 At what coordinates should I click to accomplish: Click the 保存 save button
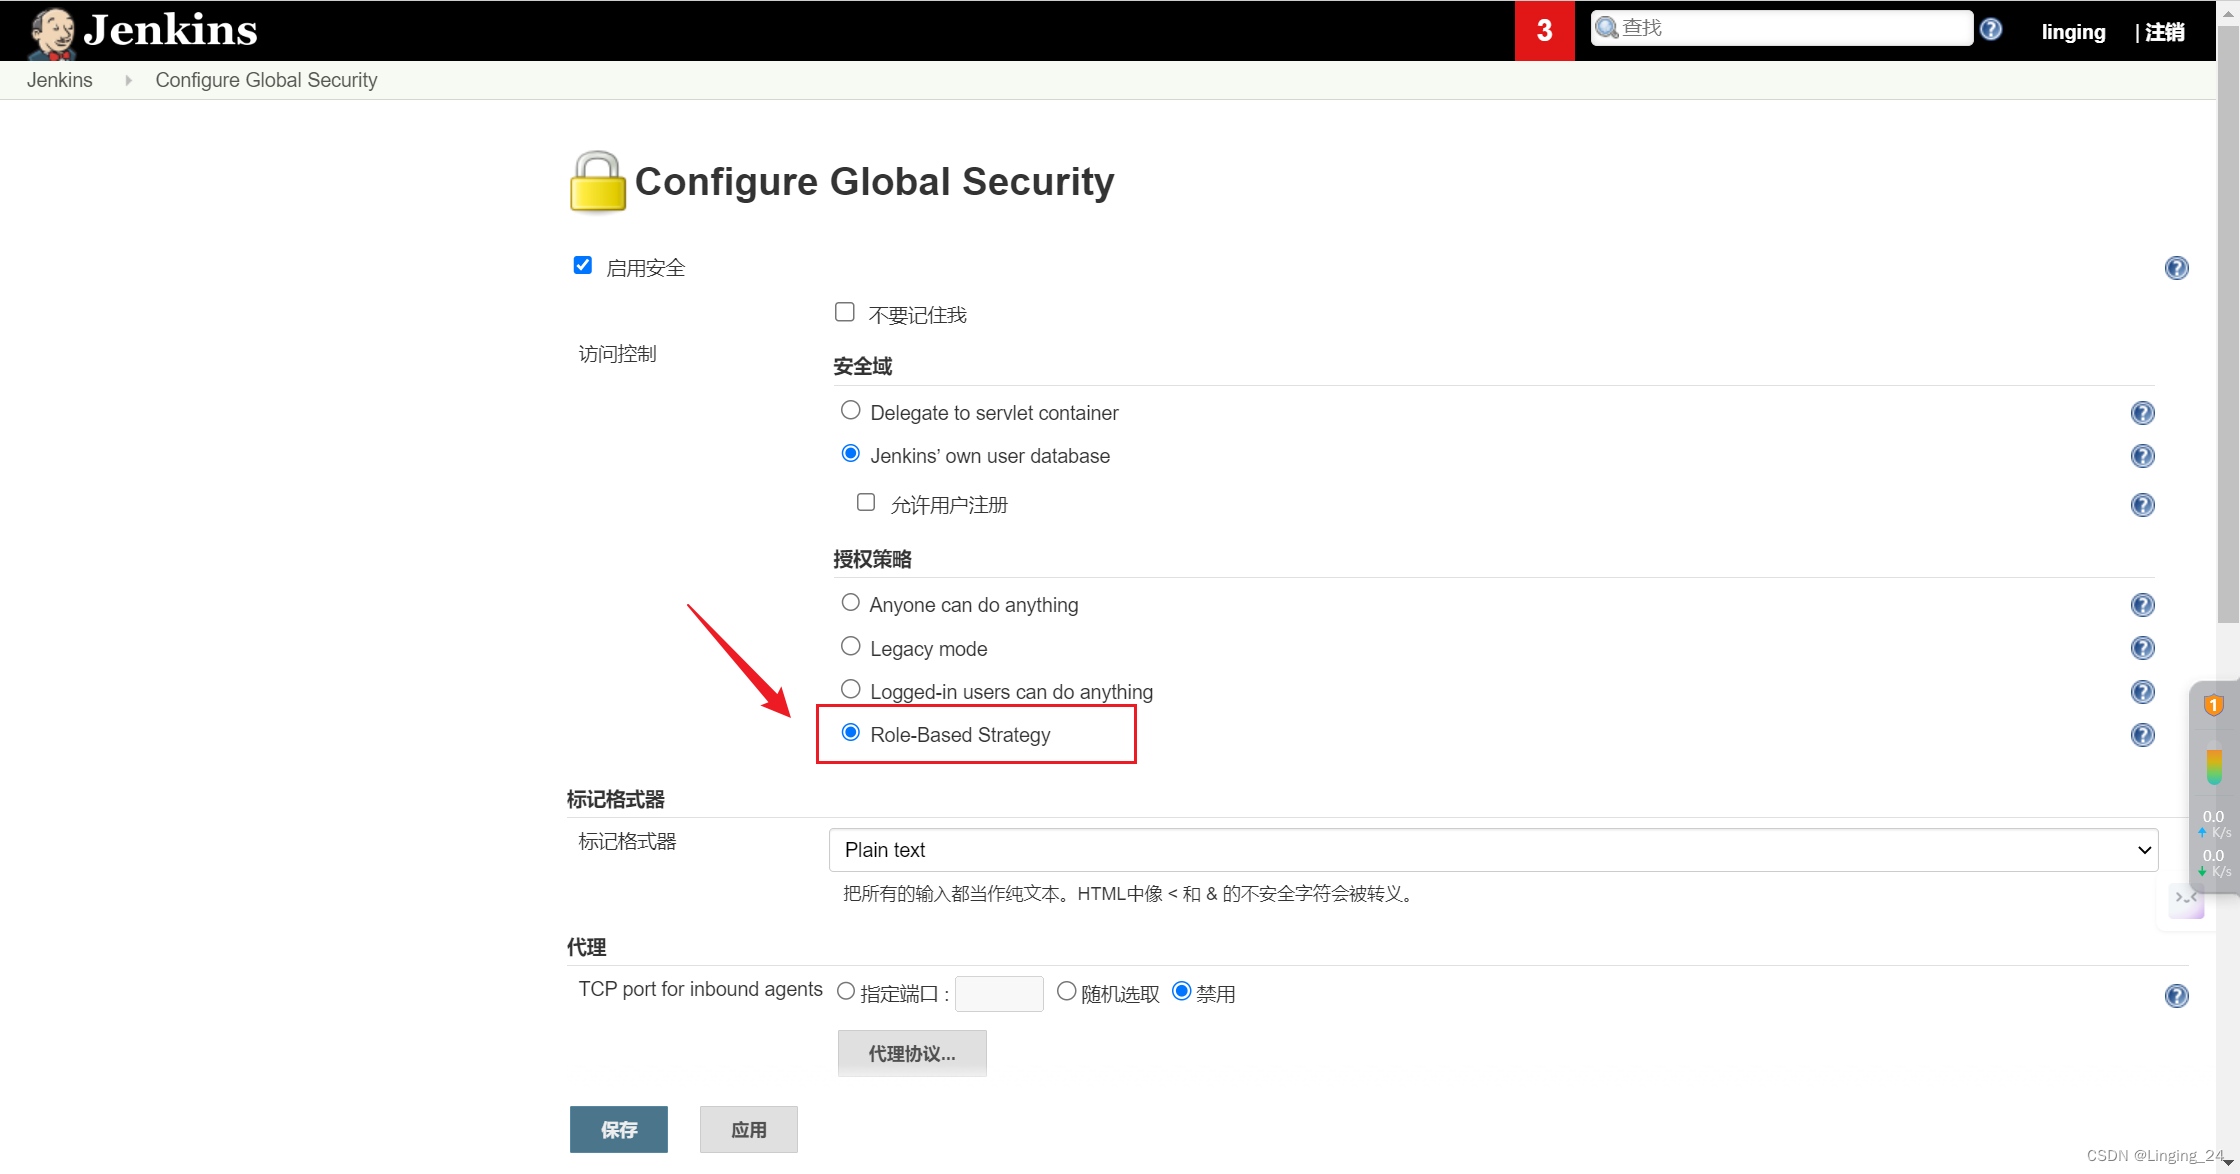[619, 1129]
